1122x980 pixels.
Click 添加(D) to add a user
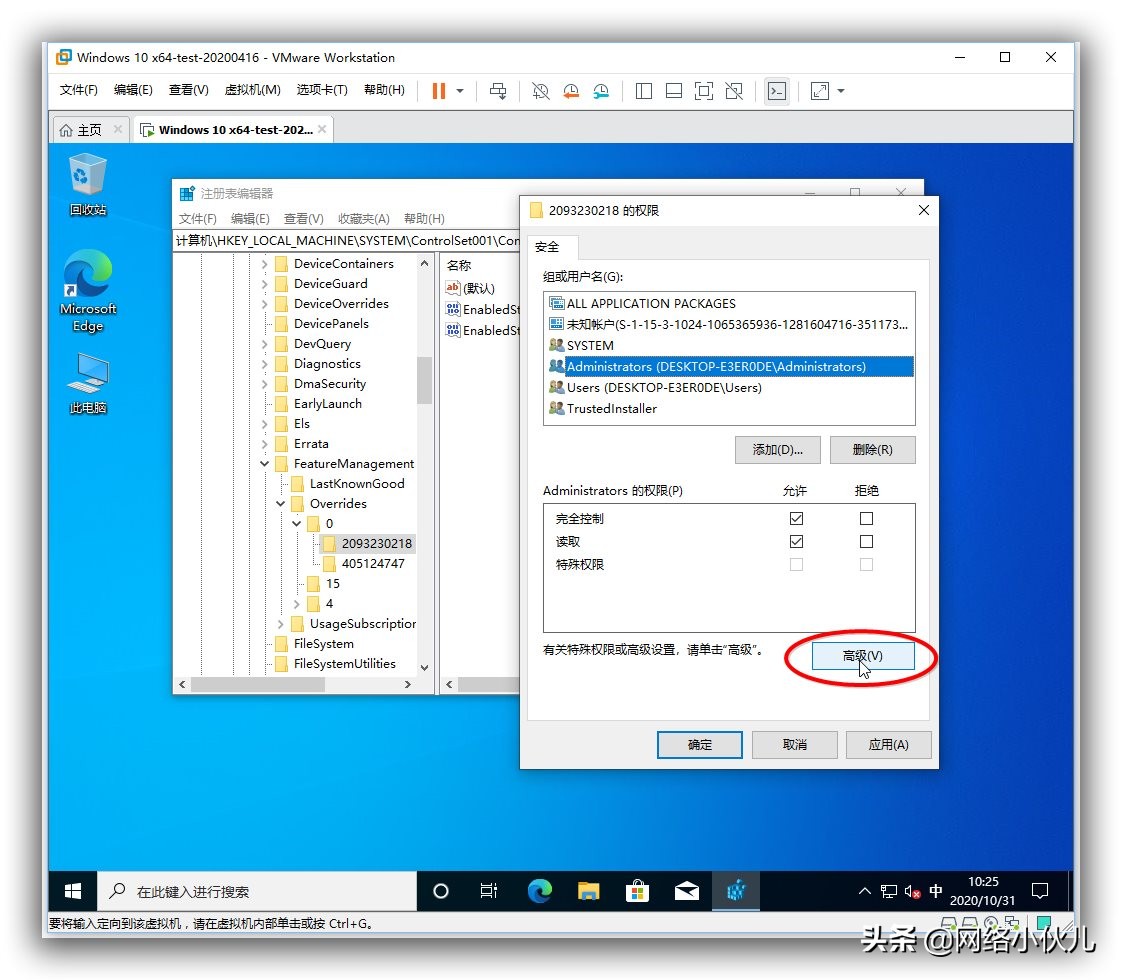point(778,449)
